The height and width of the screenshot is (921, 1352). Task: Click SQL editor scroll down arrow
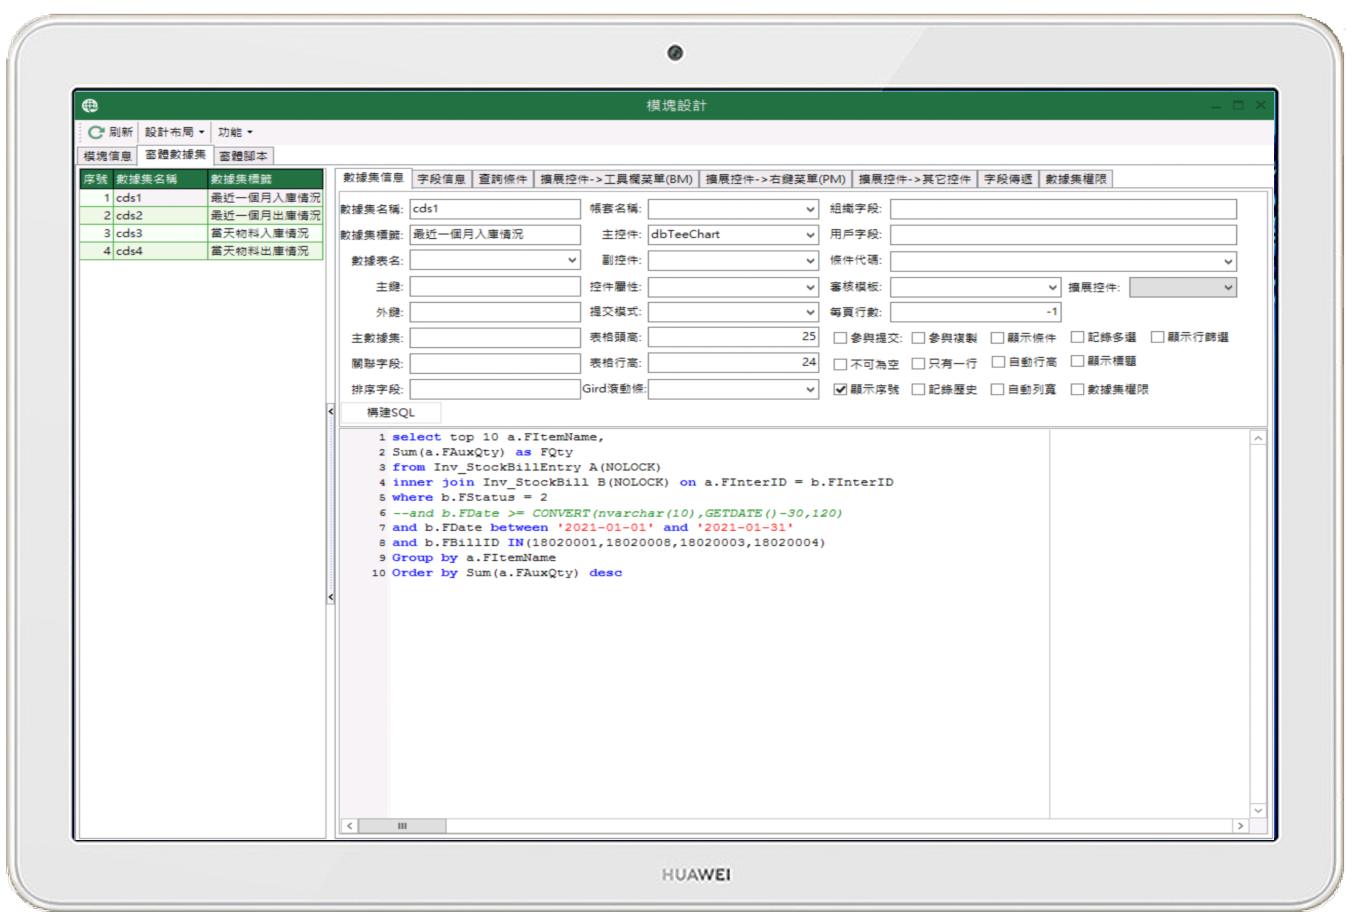[1258, 810]
